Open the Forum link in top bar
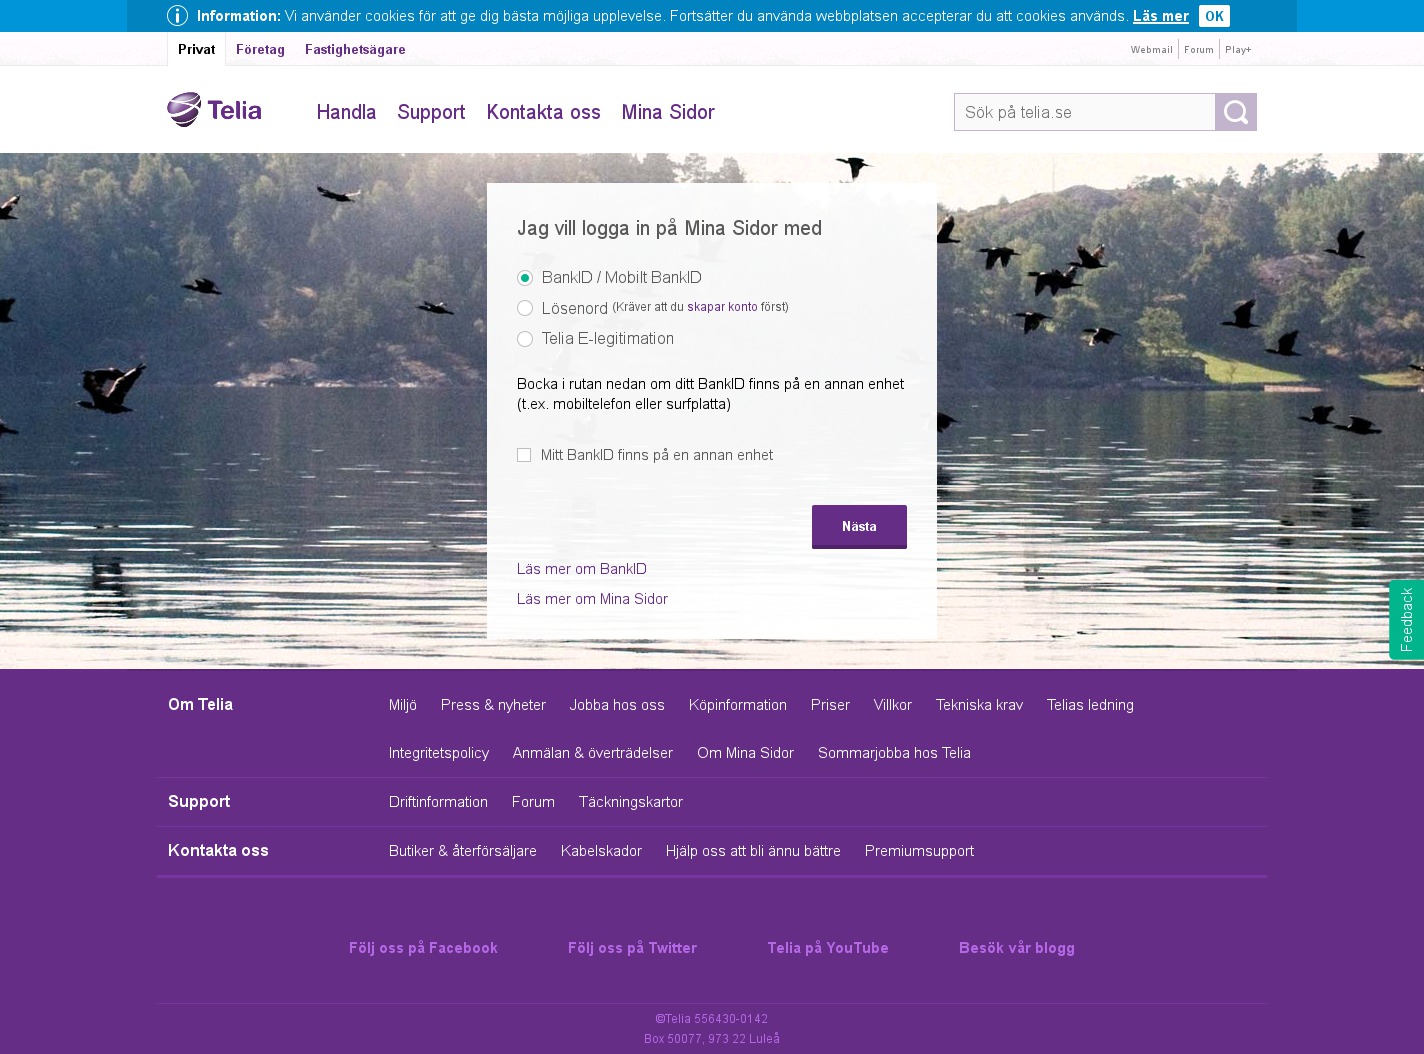This screenshot has height=1054, width=1424. (1199, 49)
